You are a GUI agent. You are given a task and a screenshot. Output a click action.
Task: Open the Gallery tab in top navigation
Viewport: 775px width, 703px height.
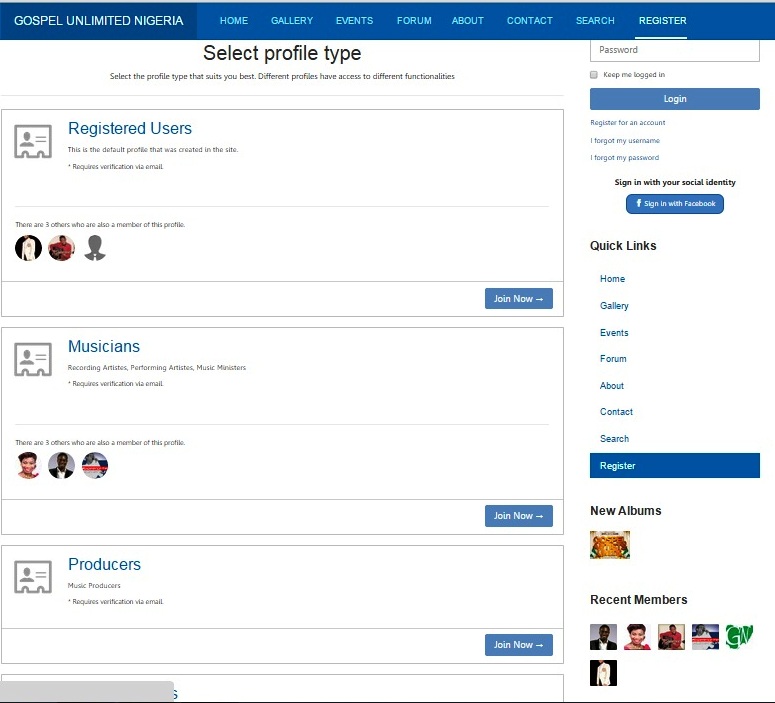coord(292,20)
